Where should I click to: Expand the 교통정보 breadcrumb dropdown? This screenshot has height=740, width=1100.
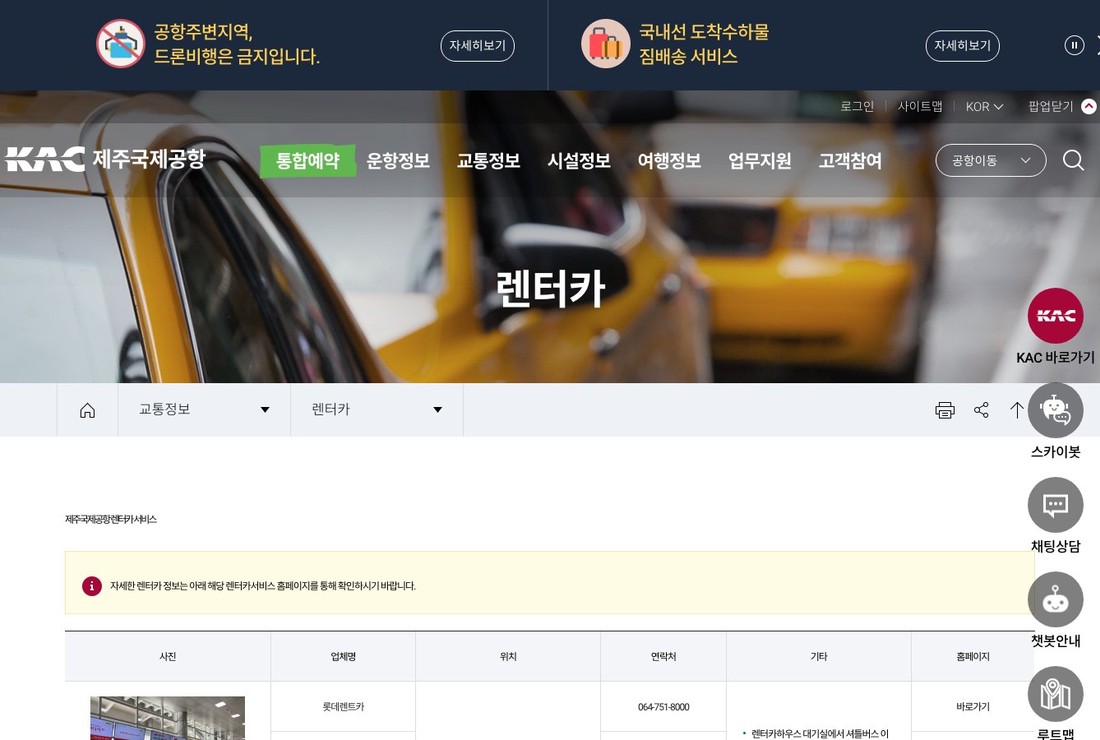point(204,410)
